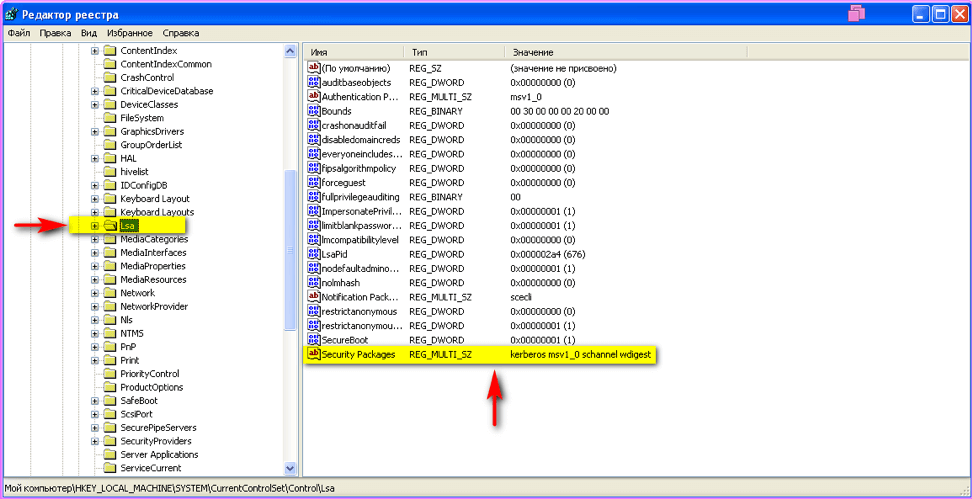Click the Authentication Packages string icon
Image resolution: width=972 pixels, height=499 pixels.
coord(314,97)
